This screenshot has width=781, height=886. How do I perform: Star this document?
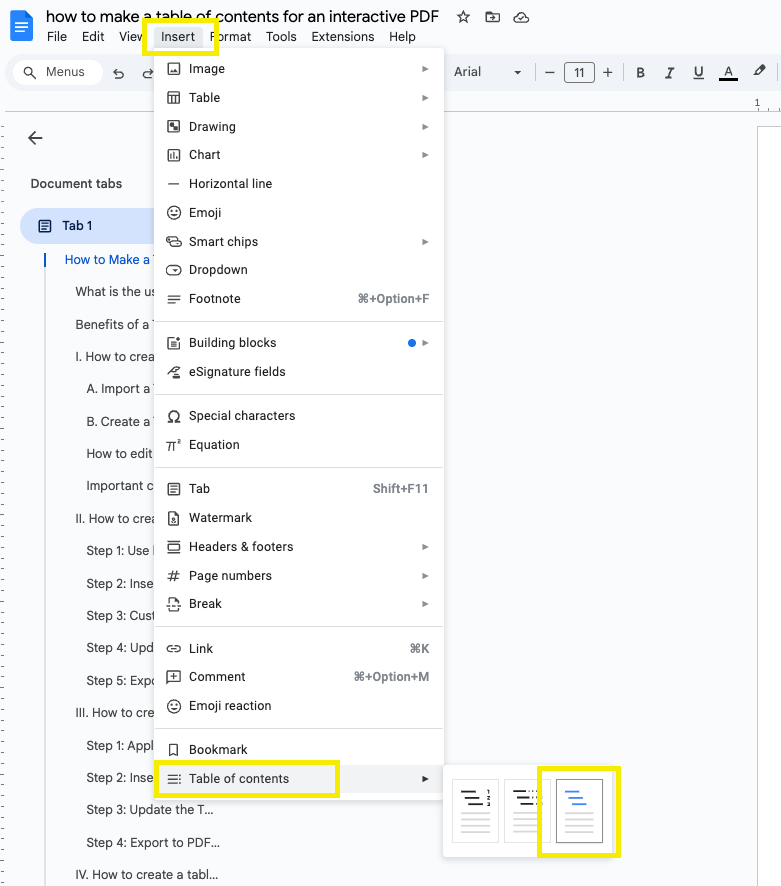point(463,17)
